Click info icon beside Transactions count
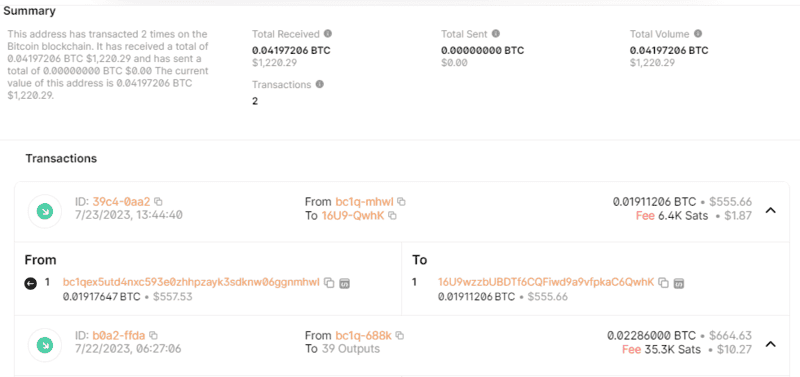Viewport: 800px width, 377px height. point(319,84)
